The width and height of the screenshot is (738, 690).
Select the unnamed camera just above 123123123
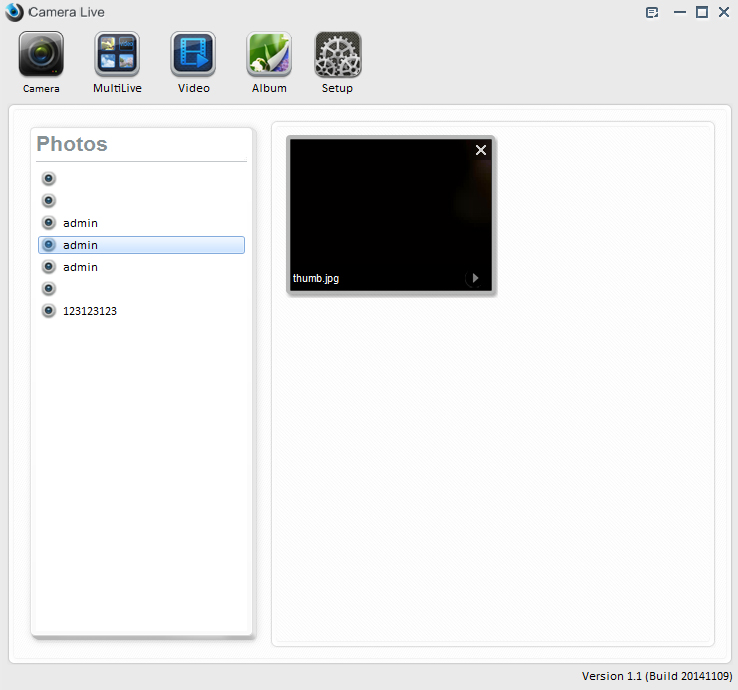pos(48,289)
